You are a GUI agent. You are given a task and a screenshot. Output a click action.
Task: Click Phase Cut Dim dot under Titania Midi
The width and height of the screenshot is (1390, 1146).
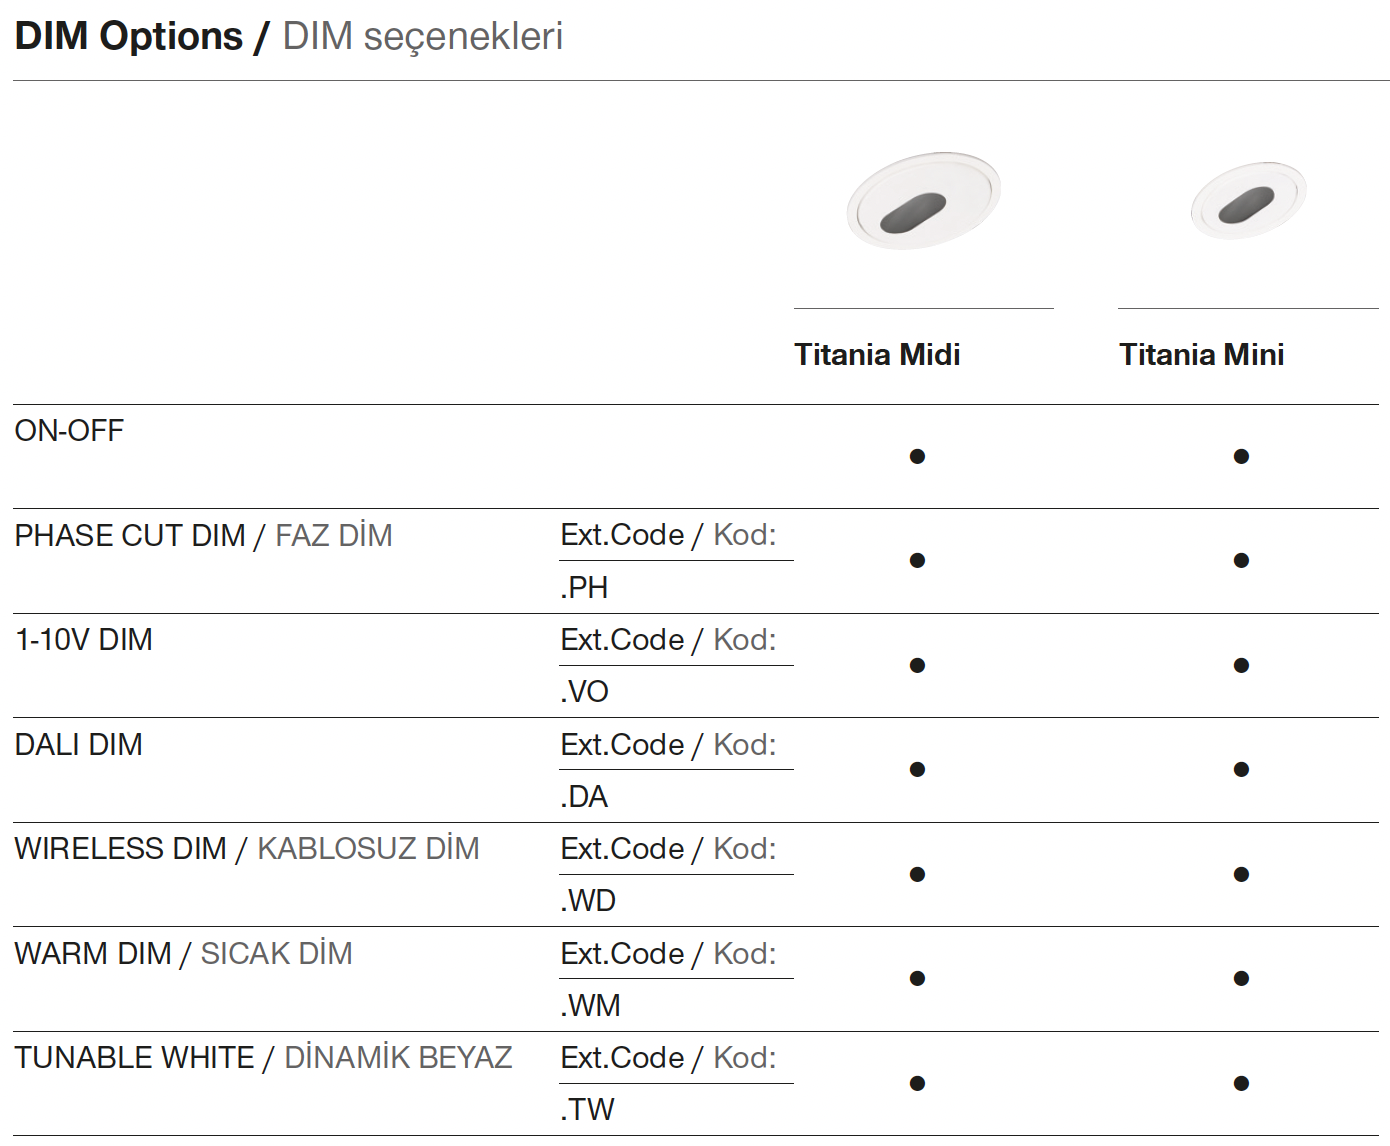point(917,561)
